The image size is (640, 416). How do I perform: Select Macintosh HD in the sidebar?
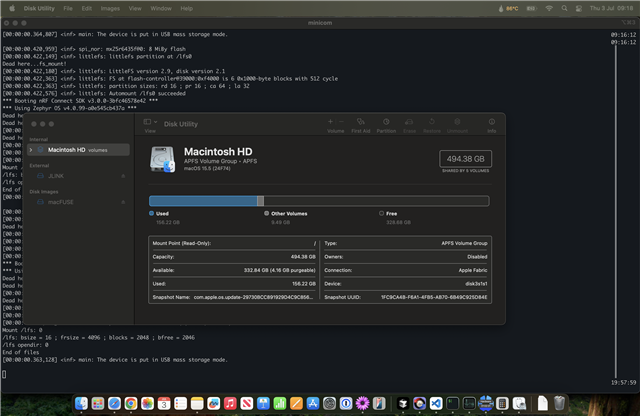click(79, 150)
